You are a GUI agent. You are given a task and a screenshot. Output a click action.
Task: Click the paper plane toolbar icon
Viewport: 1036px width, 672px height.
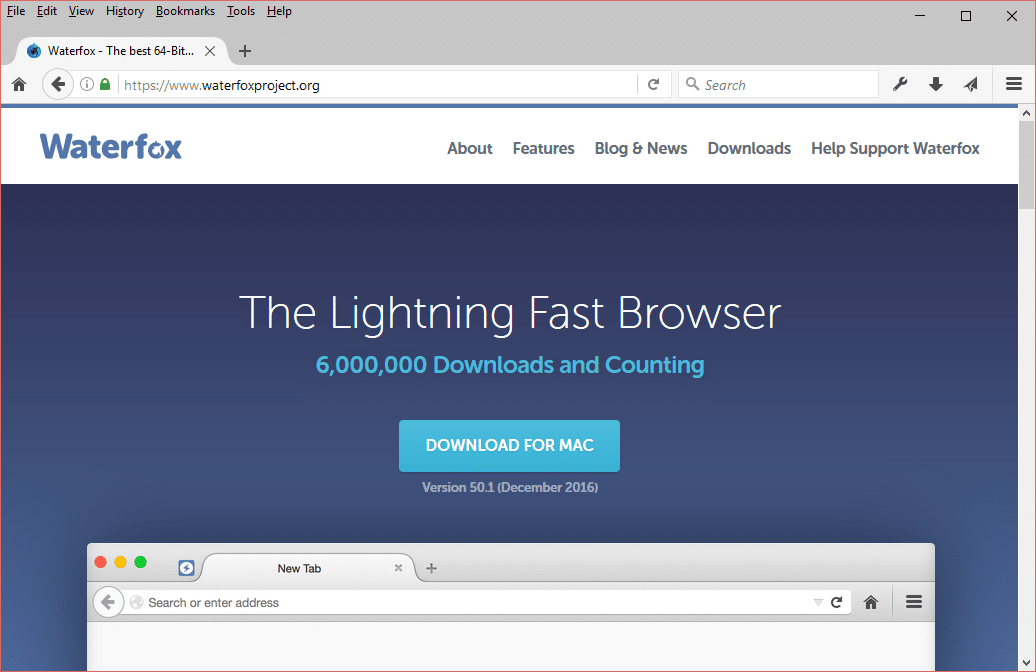pyautogui.click(x=971, y=85)
